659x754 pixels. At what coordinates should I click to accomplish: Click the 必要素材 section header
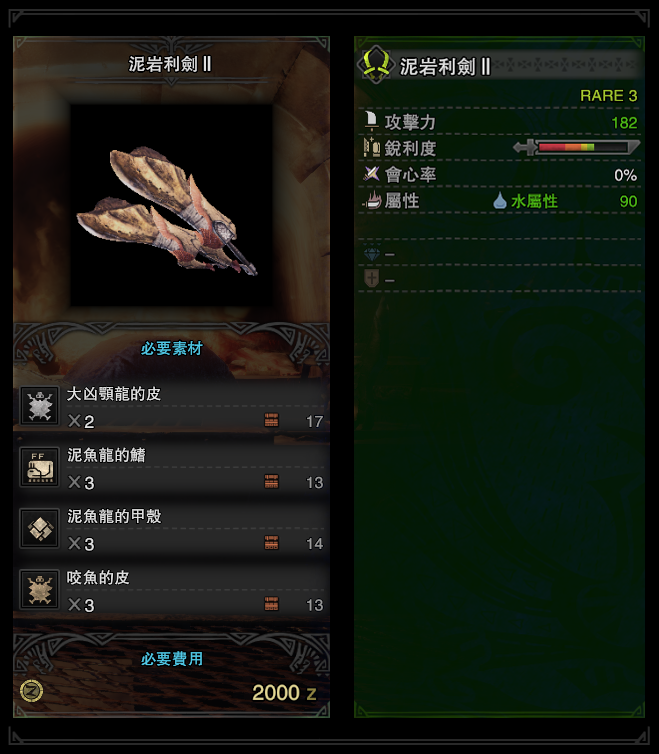coord(171,349)
